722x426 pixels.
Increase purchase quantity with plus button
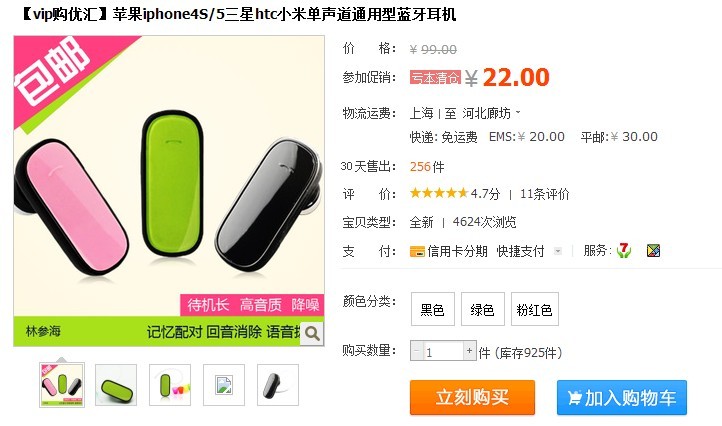coord(469,351)
